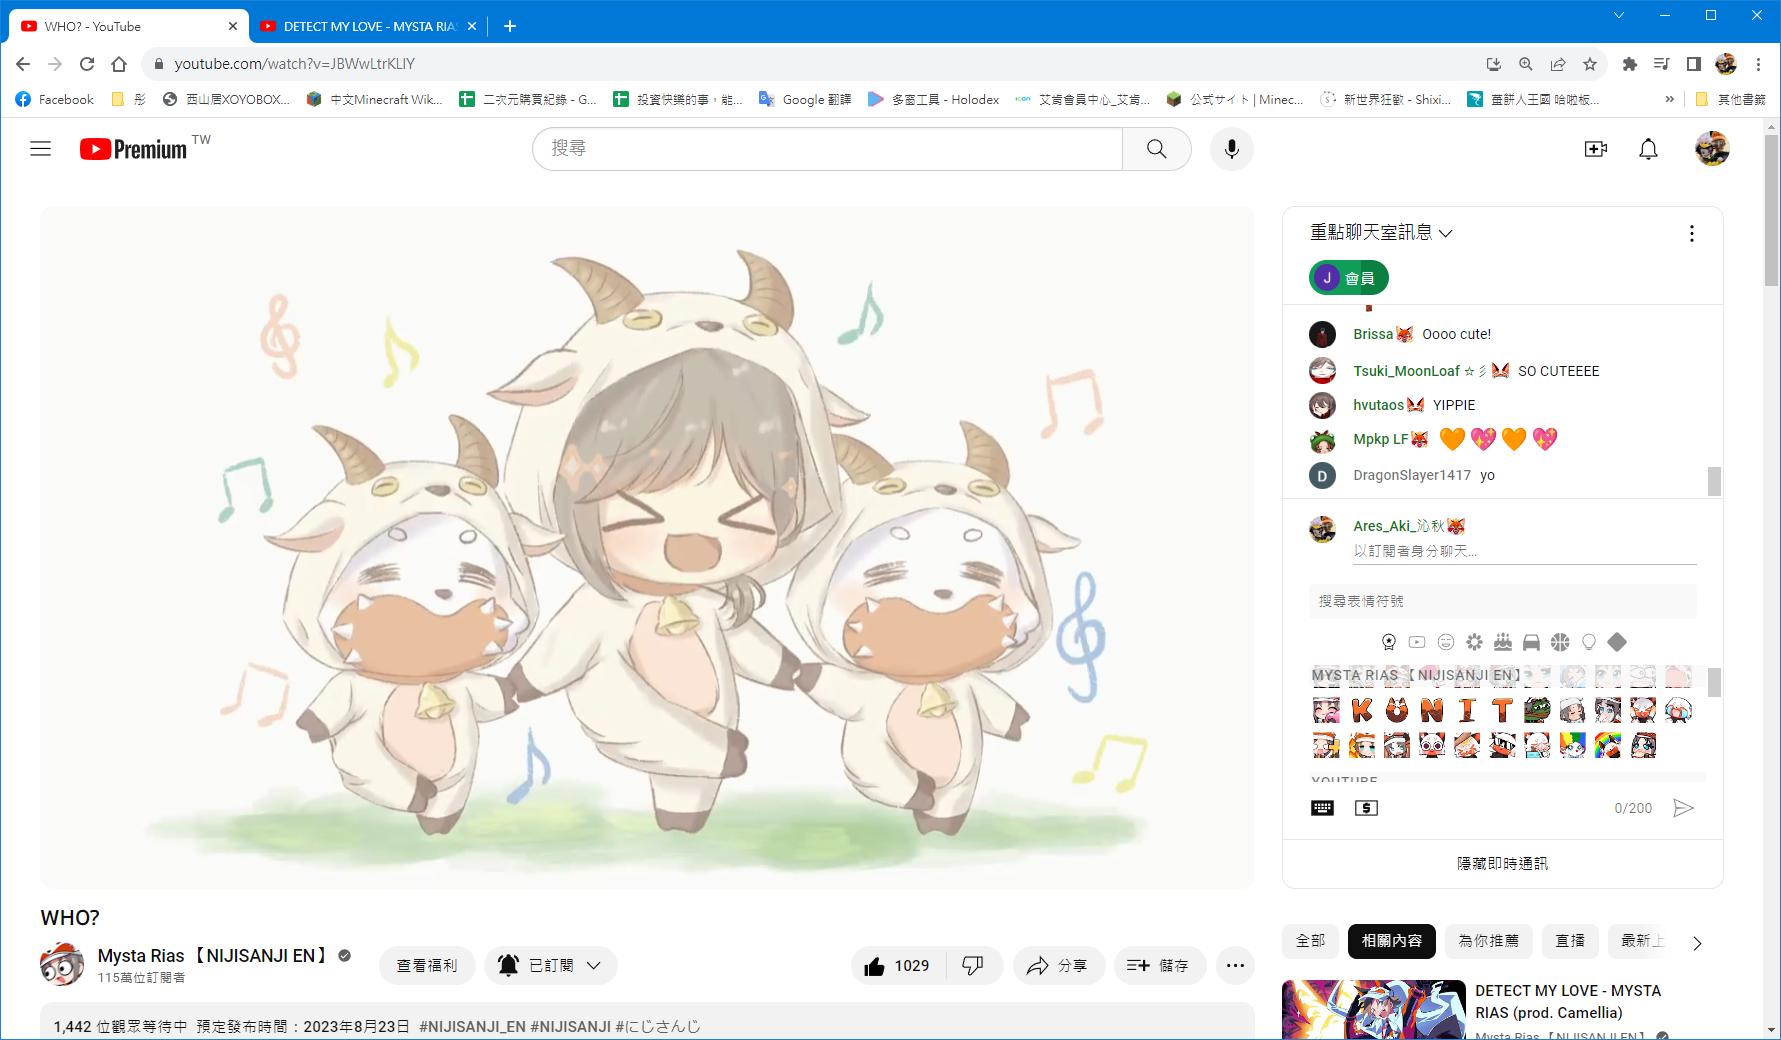Open browser extensions puzzle icon

pos(1629,64)
